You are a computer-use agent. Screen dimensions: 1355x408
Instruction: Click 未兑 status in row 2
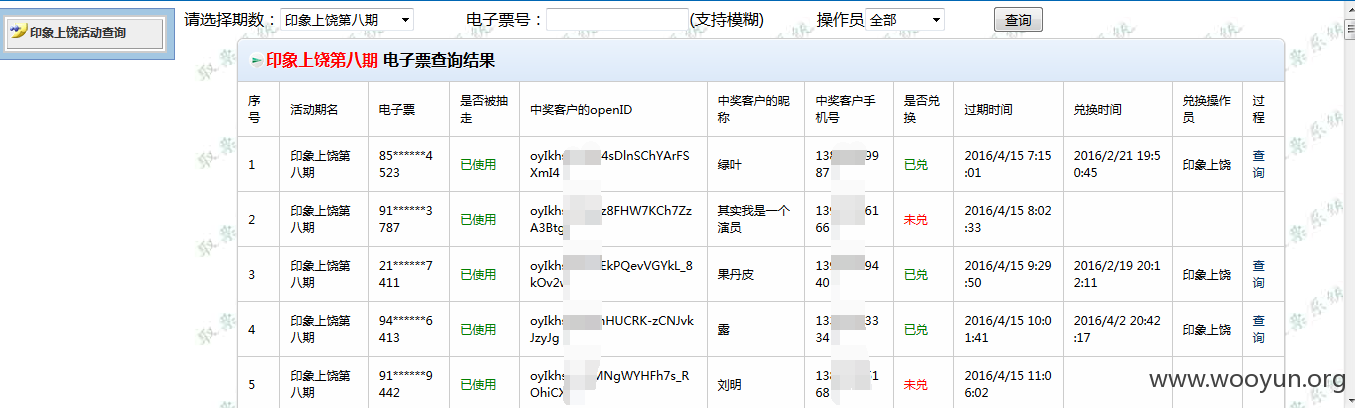click(915, 219)
